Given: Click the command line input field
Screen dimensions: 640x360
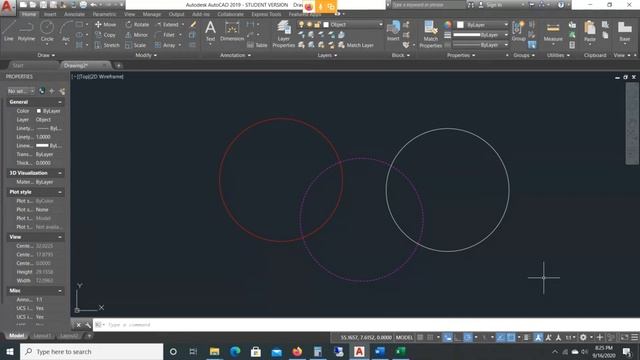Looking at the screenshot, I should [367, 325].
